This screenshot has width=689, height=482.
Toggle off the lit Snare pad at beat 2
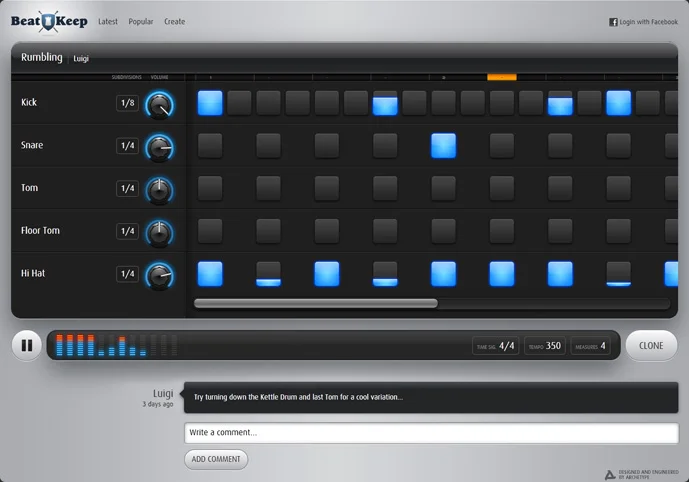tap(443, 146)
